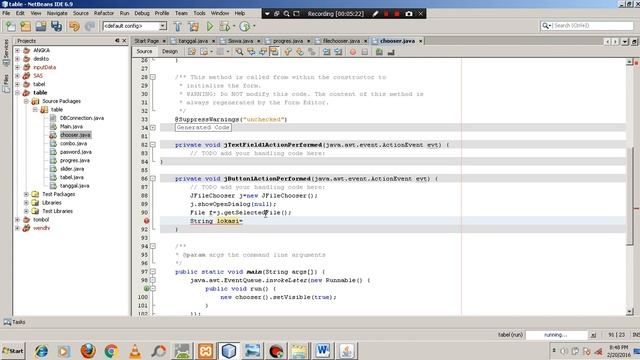
Task: Open VLC media player from the taskbar
Action: pos(135,351)
